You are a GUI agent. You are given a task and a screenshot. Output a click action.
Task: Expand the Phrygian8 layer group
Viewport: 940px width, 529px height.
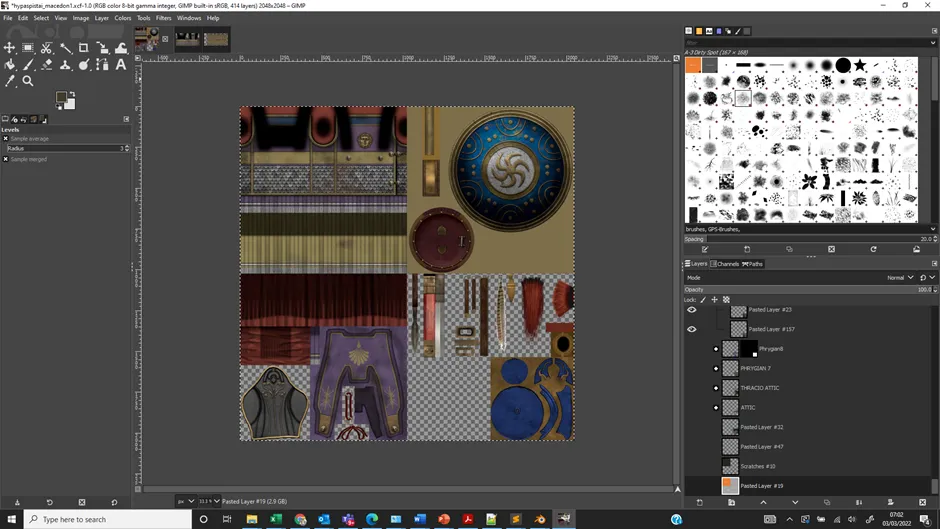(x=716, y=348)
